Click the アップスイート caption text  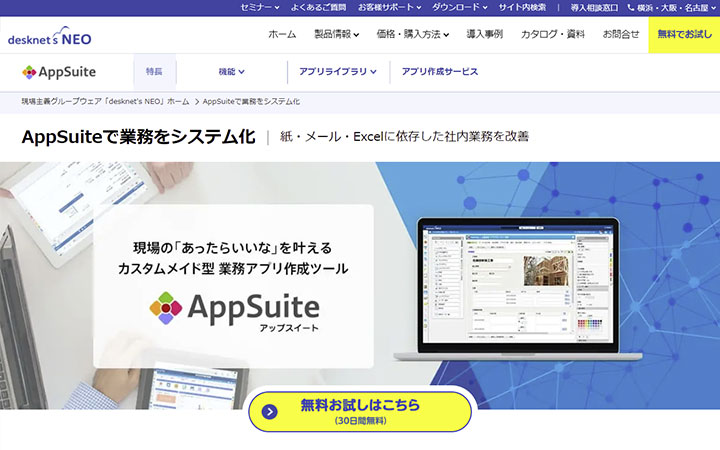(289, 328)
